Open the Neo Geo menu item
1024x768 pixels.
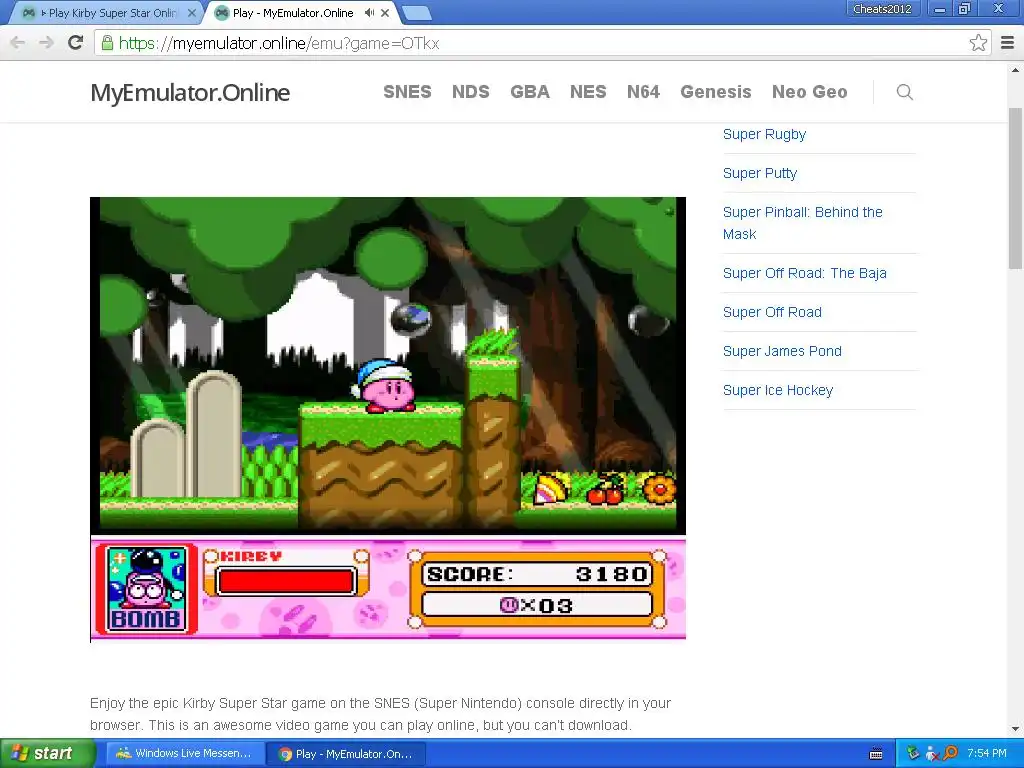click(x=810, y=91)
